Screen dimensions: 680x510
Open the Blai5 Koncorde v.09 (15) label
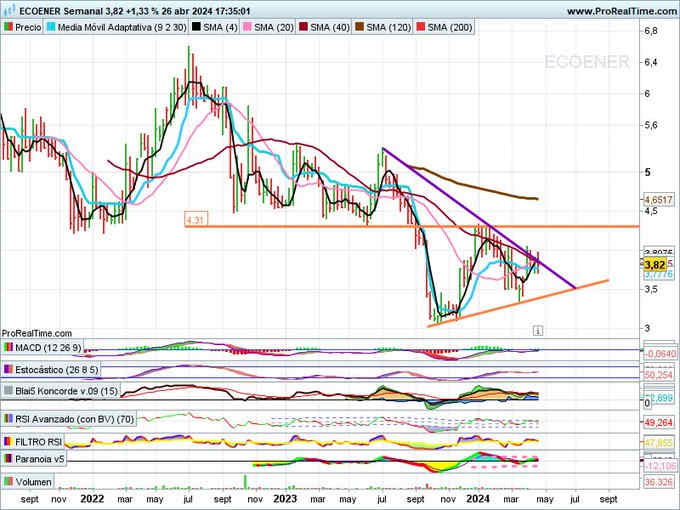pyautogui.click(x=66, y=391)
